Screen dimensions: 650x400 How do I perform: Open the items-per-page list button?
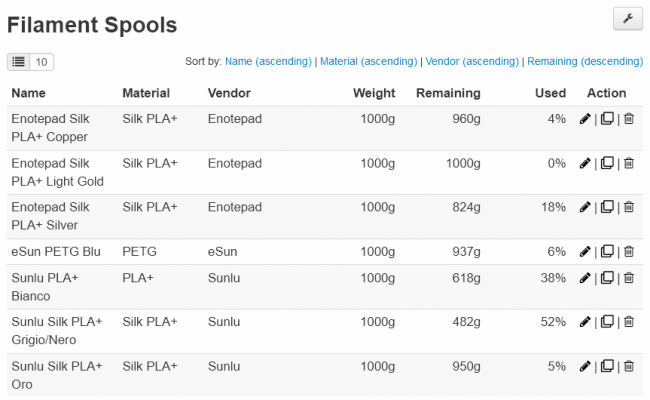pos(19,62)
